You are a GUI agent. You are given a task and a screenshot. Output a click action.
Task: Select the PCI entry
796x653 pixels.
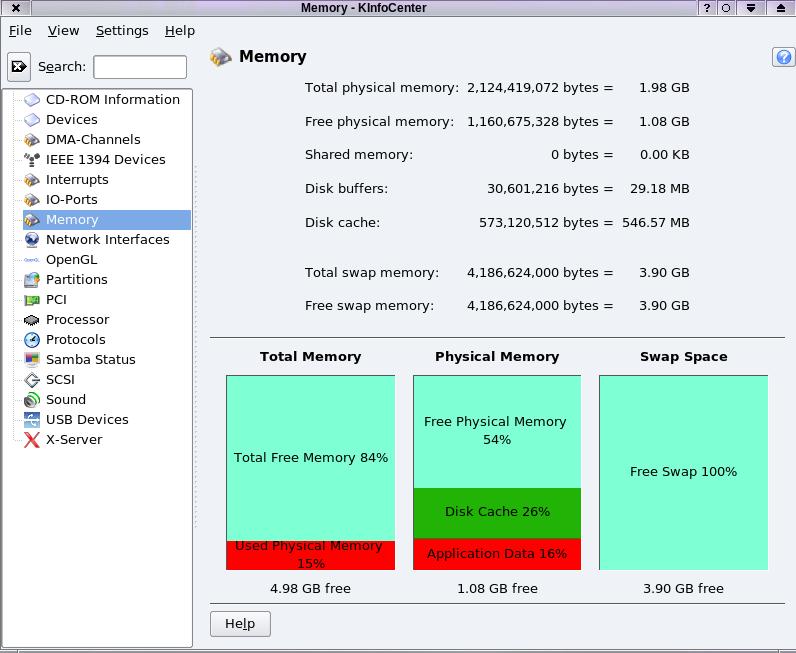56,300
